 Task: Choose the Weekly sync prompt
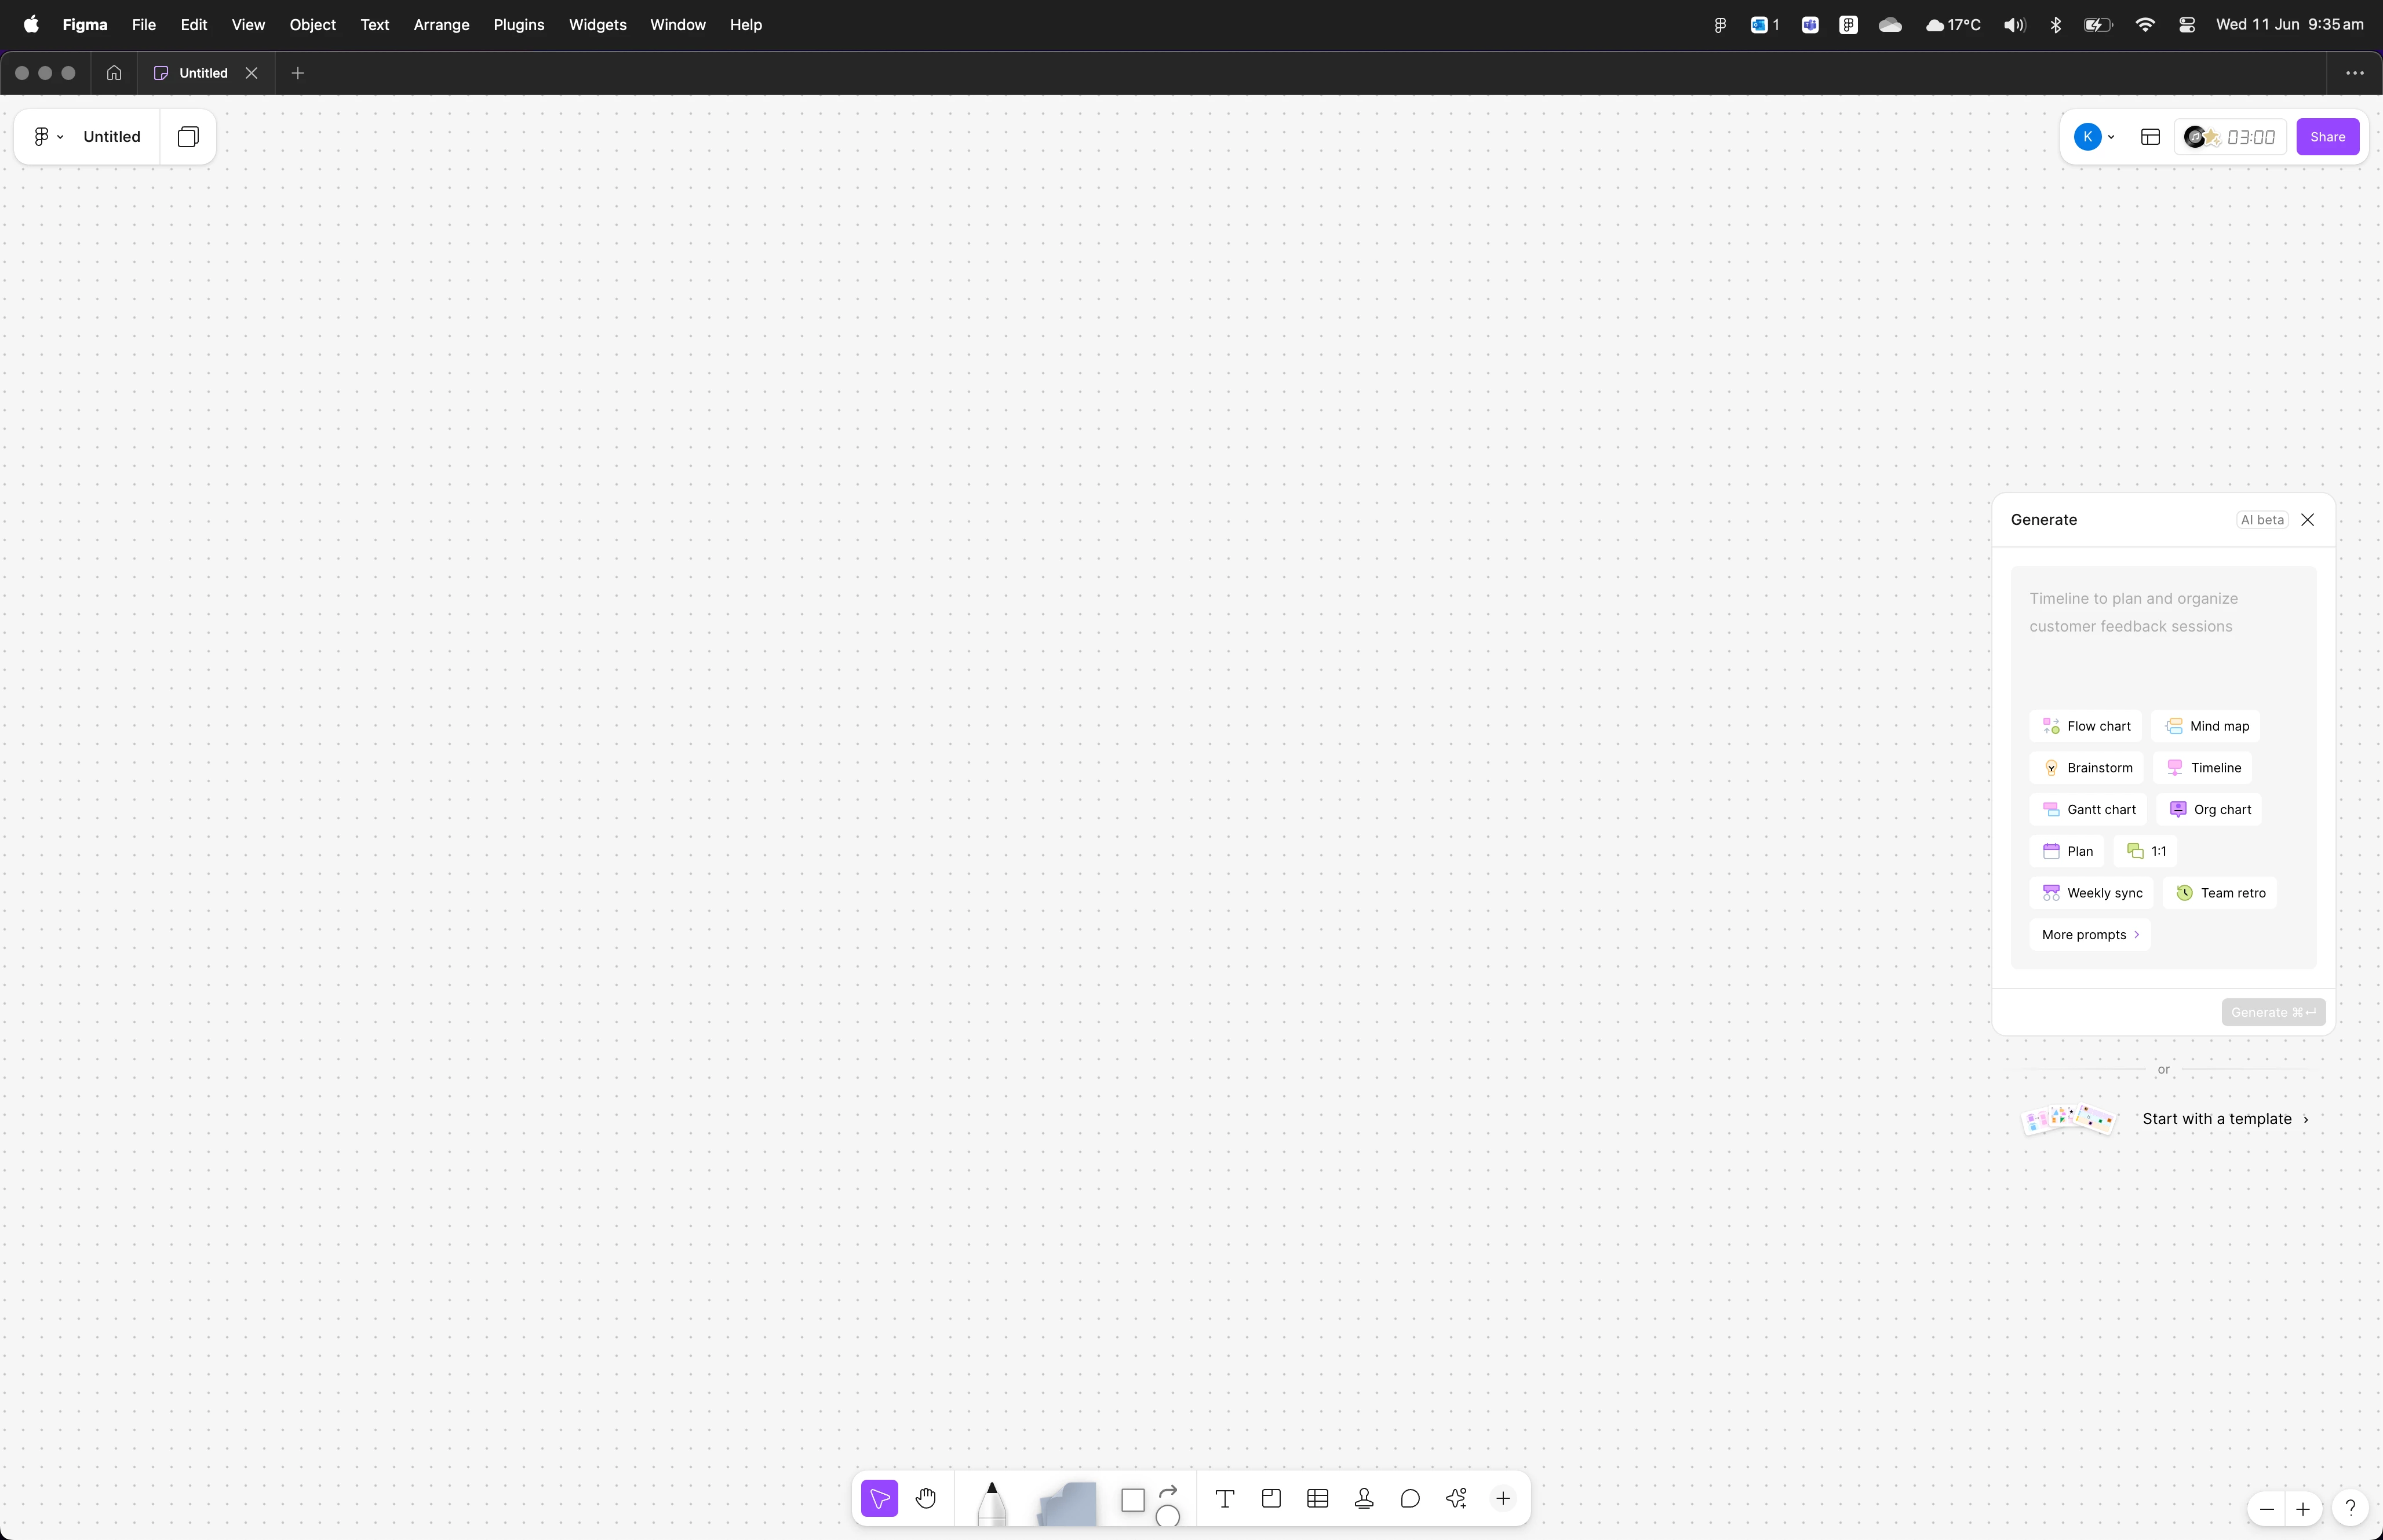[2091, 893]
